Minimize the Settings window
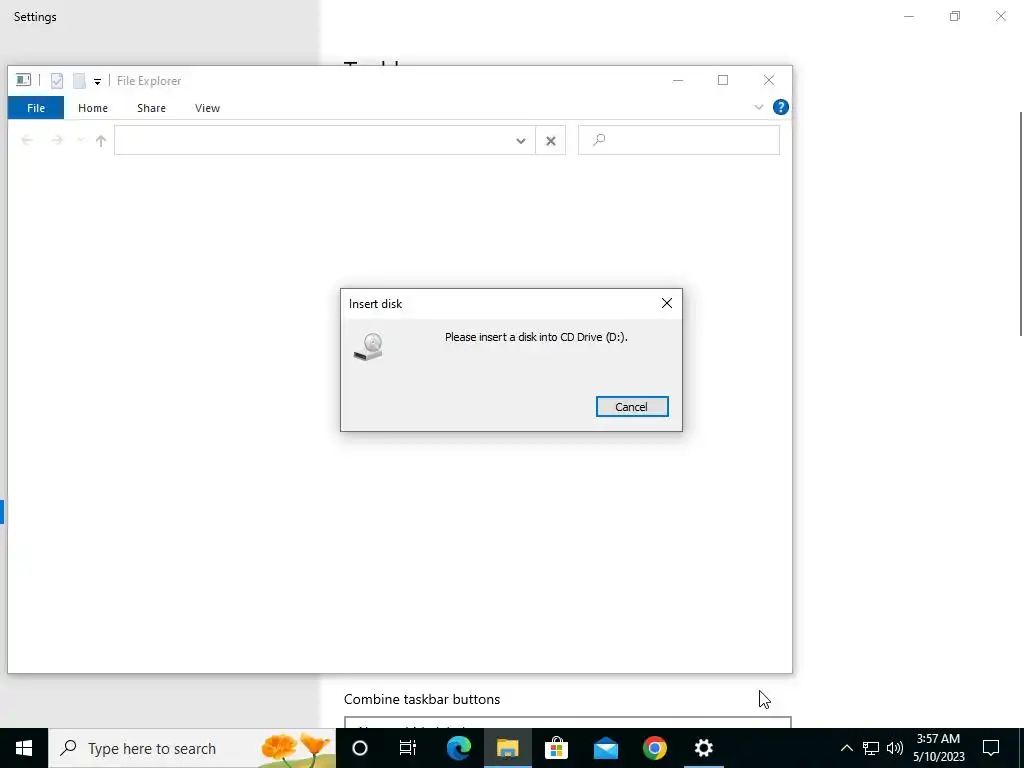The image size is (1024, 768). [x=908, y=16]
